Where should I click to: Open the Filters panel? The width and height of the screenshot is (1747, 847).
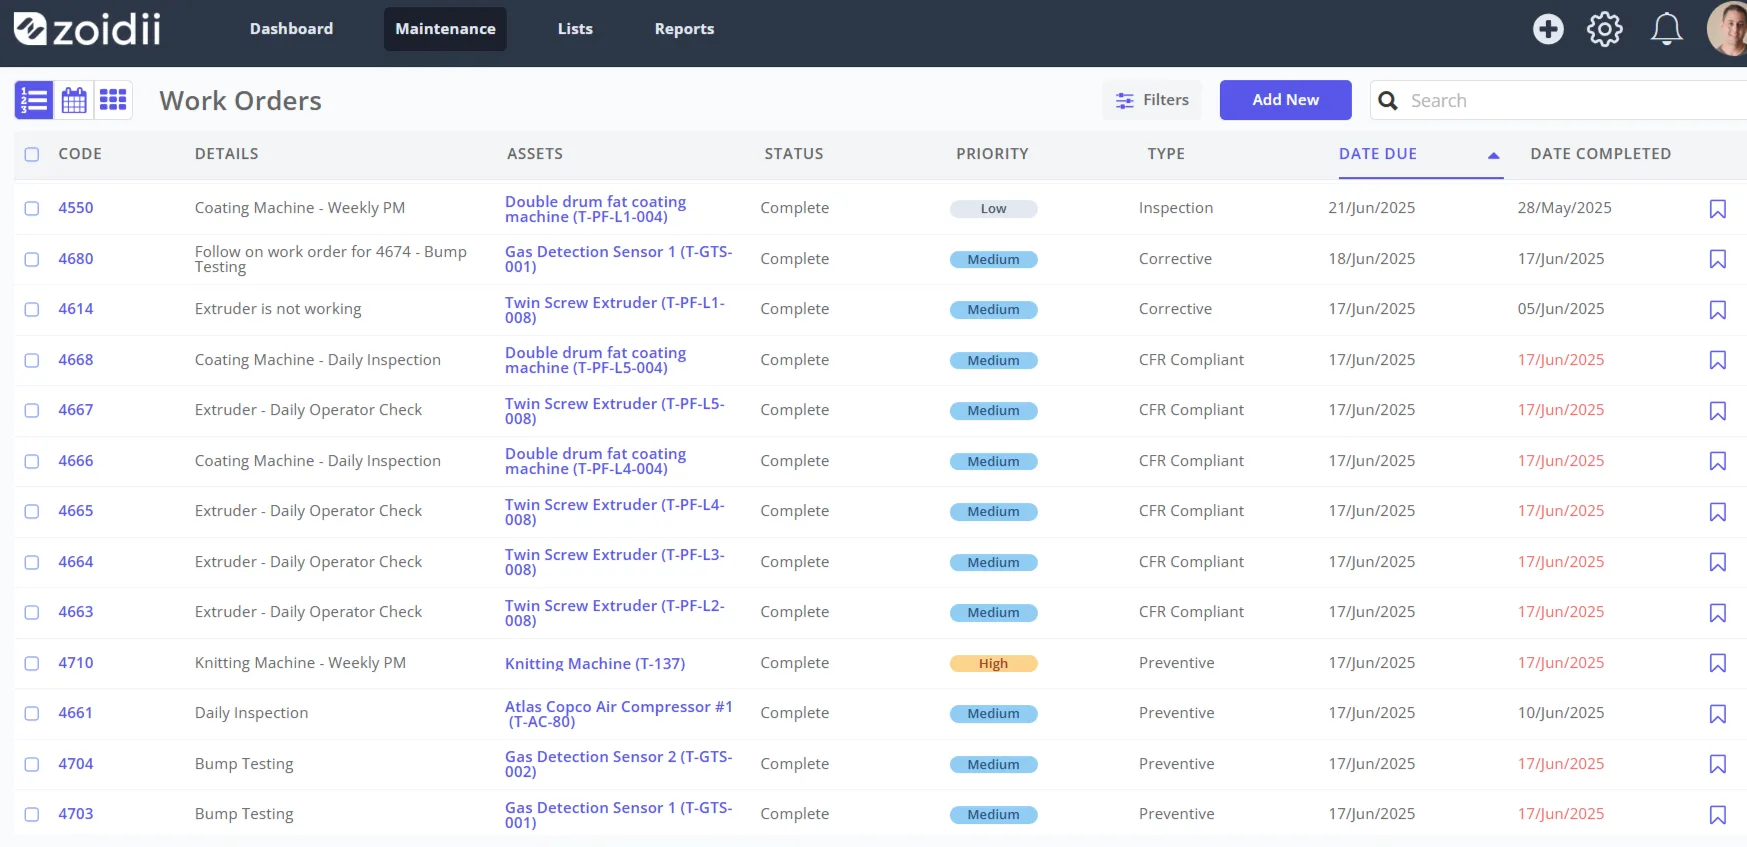[1152, 100]
